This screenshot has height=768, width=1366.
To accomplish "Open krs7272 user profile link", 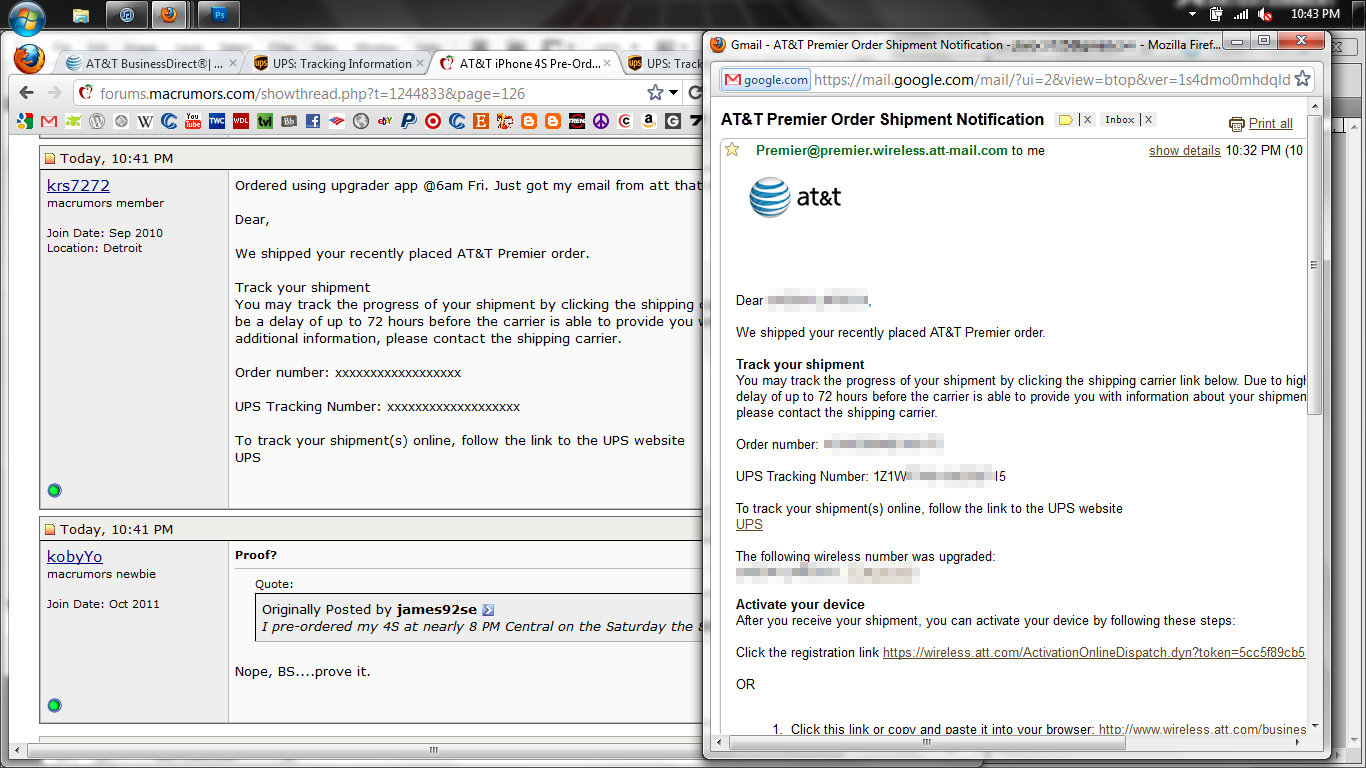I will click(x=78, y=185).
